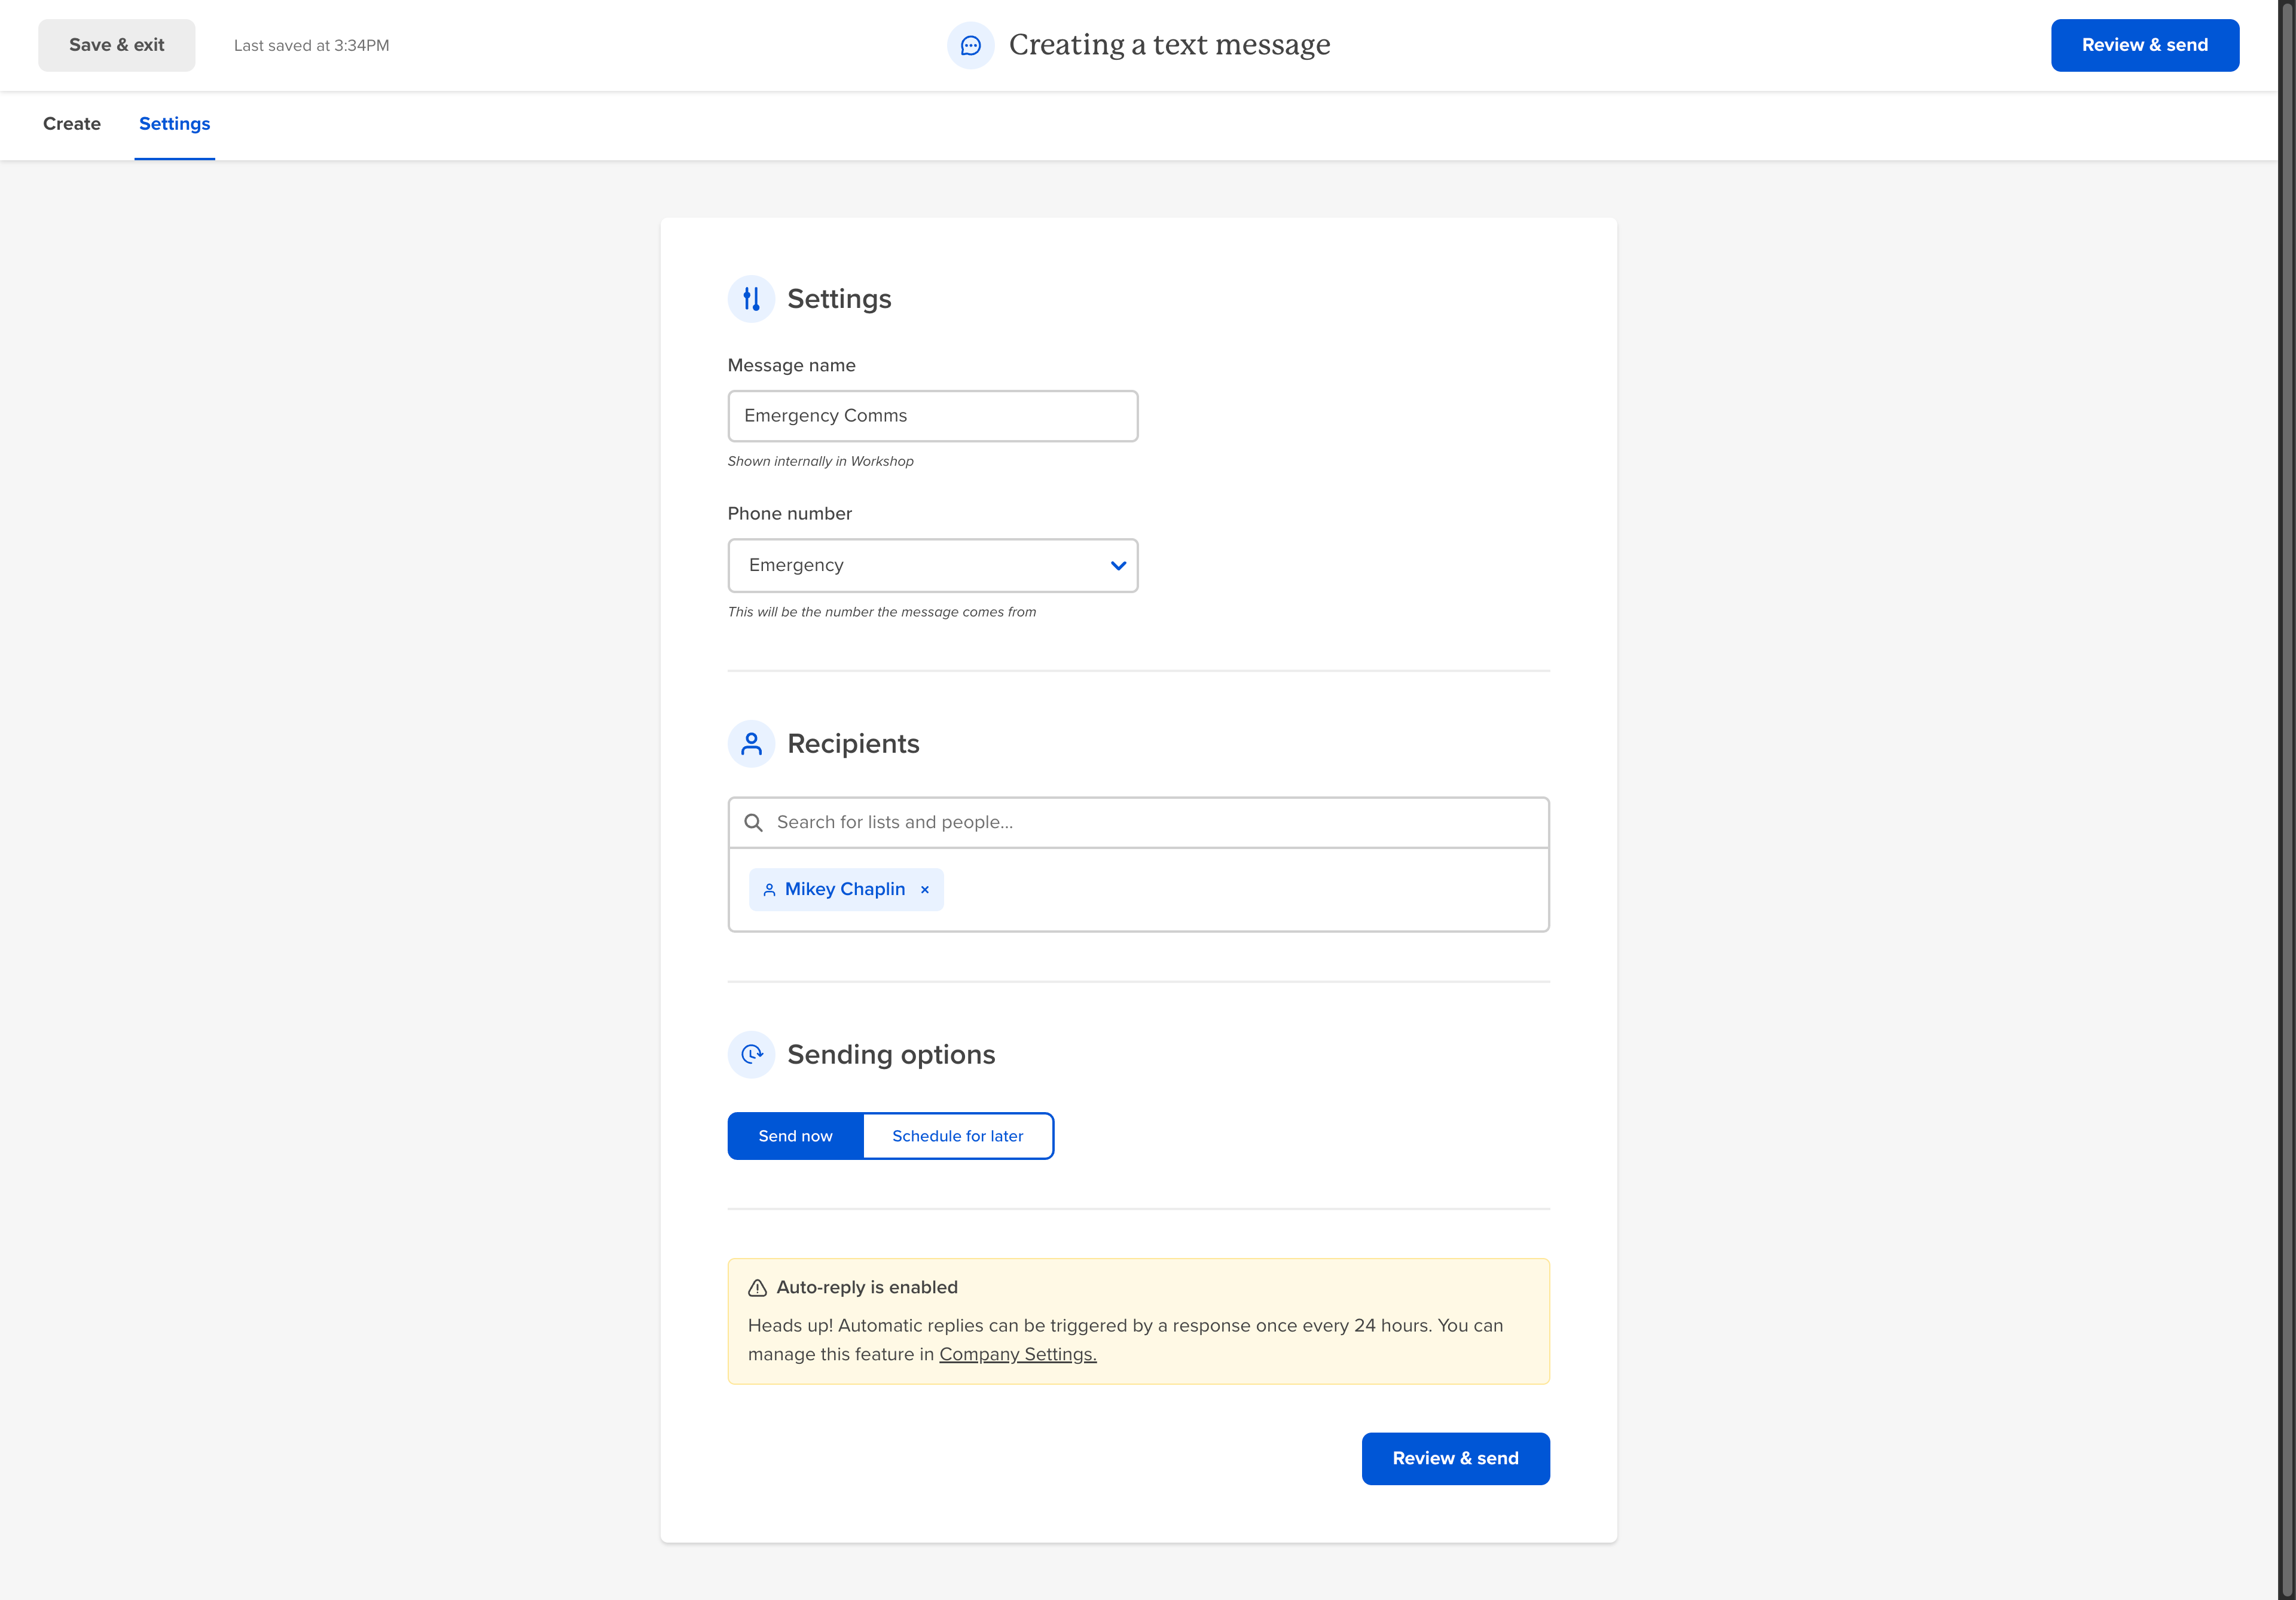Click the person icon in Mikey Chaplin chip
The height and width of the screenshot is (1600, 2296).
coord(769,889)
